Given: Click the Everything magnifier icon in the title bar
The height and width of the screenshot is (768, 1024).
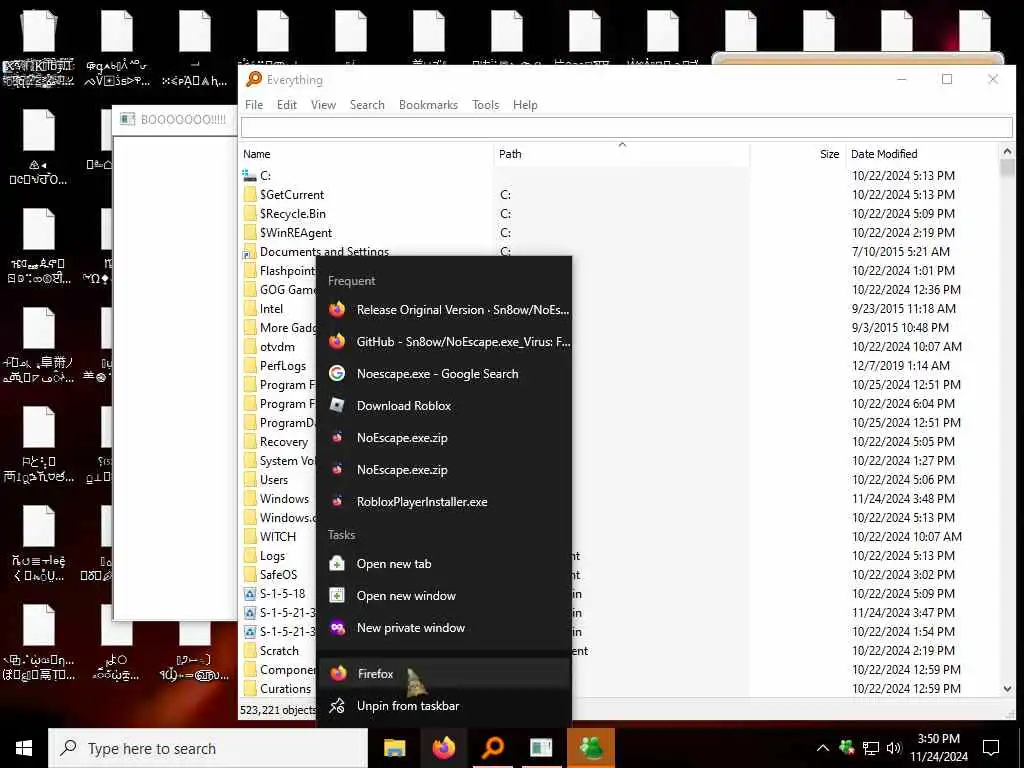Looking at the screenshot, I should (253, 79).
